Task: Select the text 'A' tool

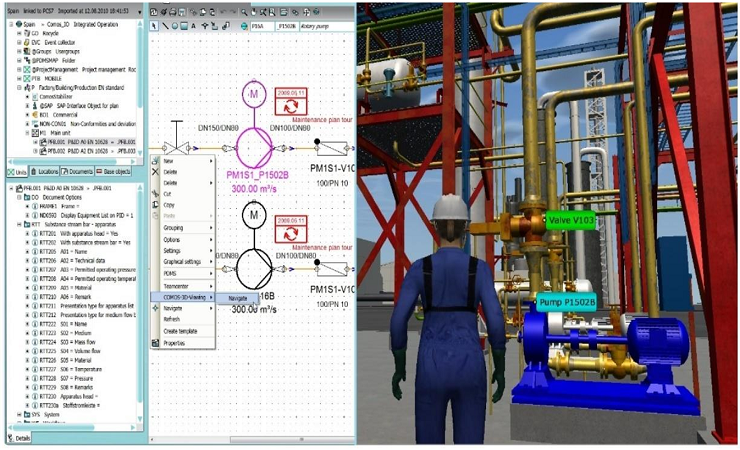Action: [x=193, y=26]
